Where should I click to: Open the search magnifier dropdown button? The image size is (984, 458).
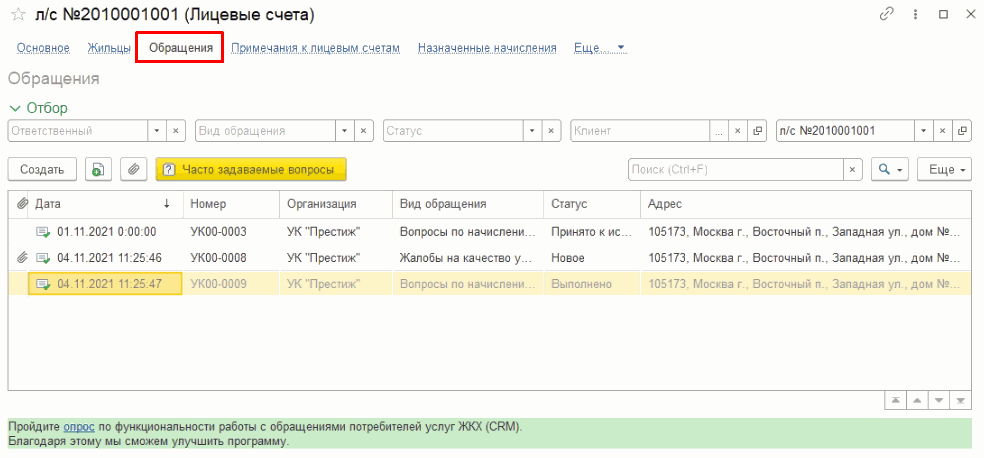pos(888,170)
